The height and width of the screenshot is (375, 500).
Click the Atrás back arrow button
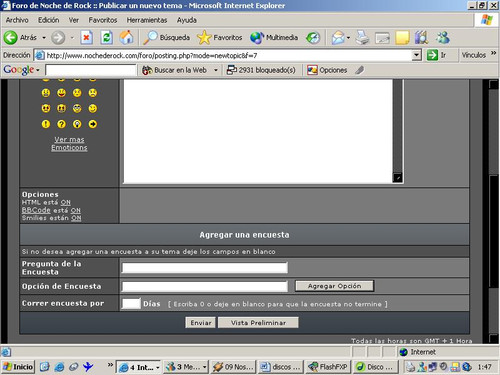coord(10,37)
